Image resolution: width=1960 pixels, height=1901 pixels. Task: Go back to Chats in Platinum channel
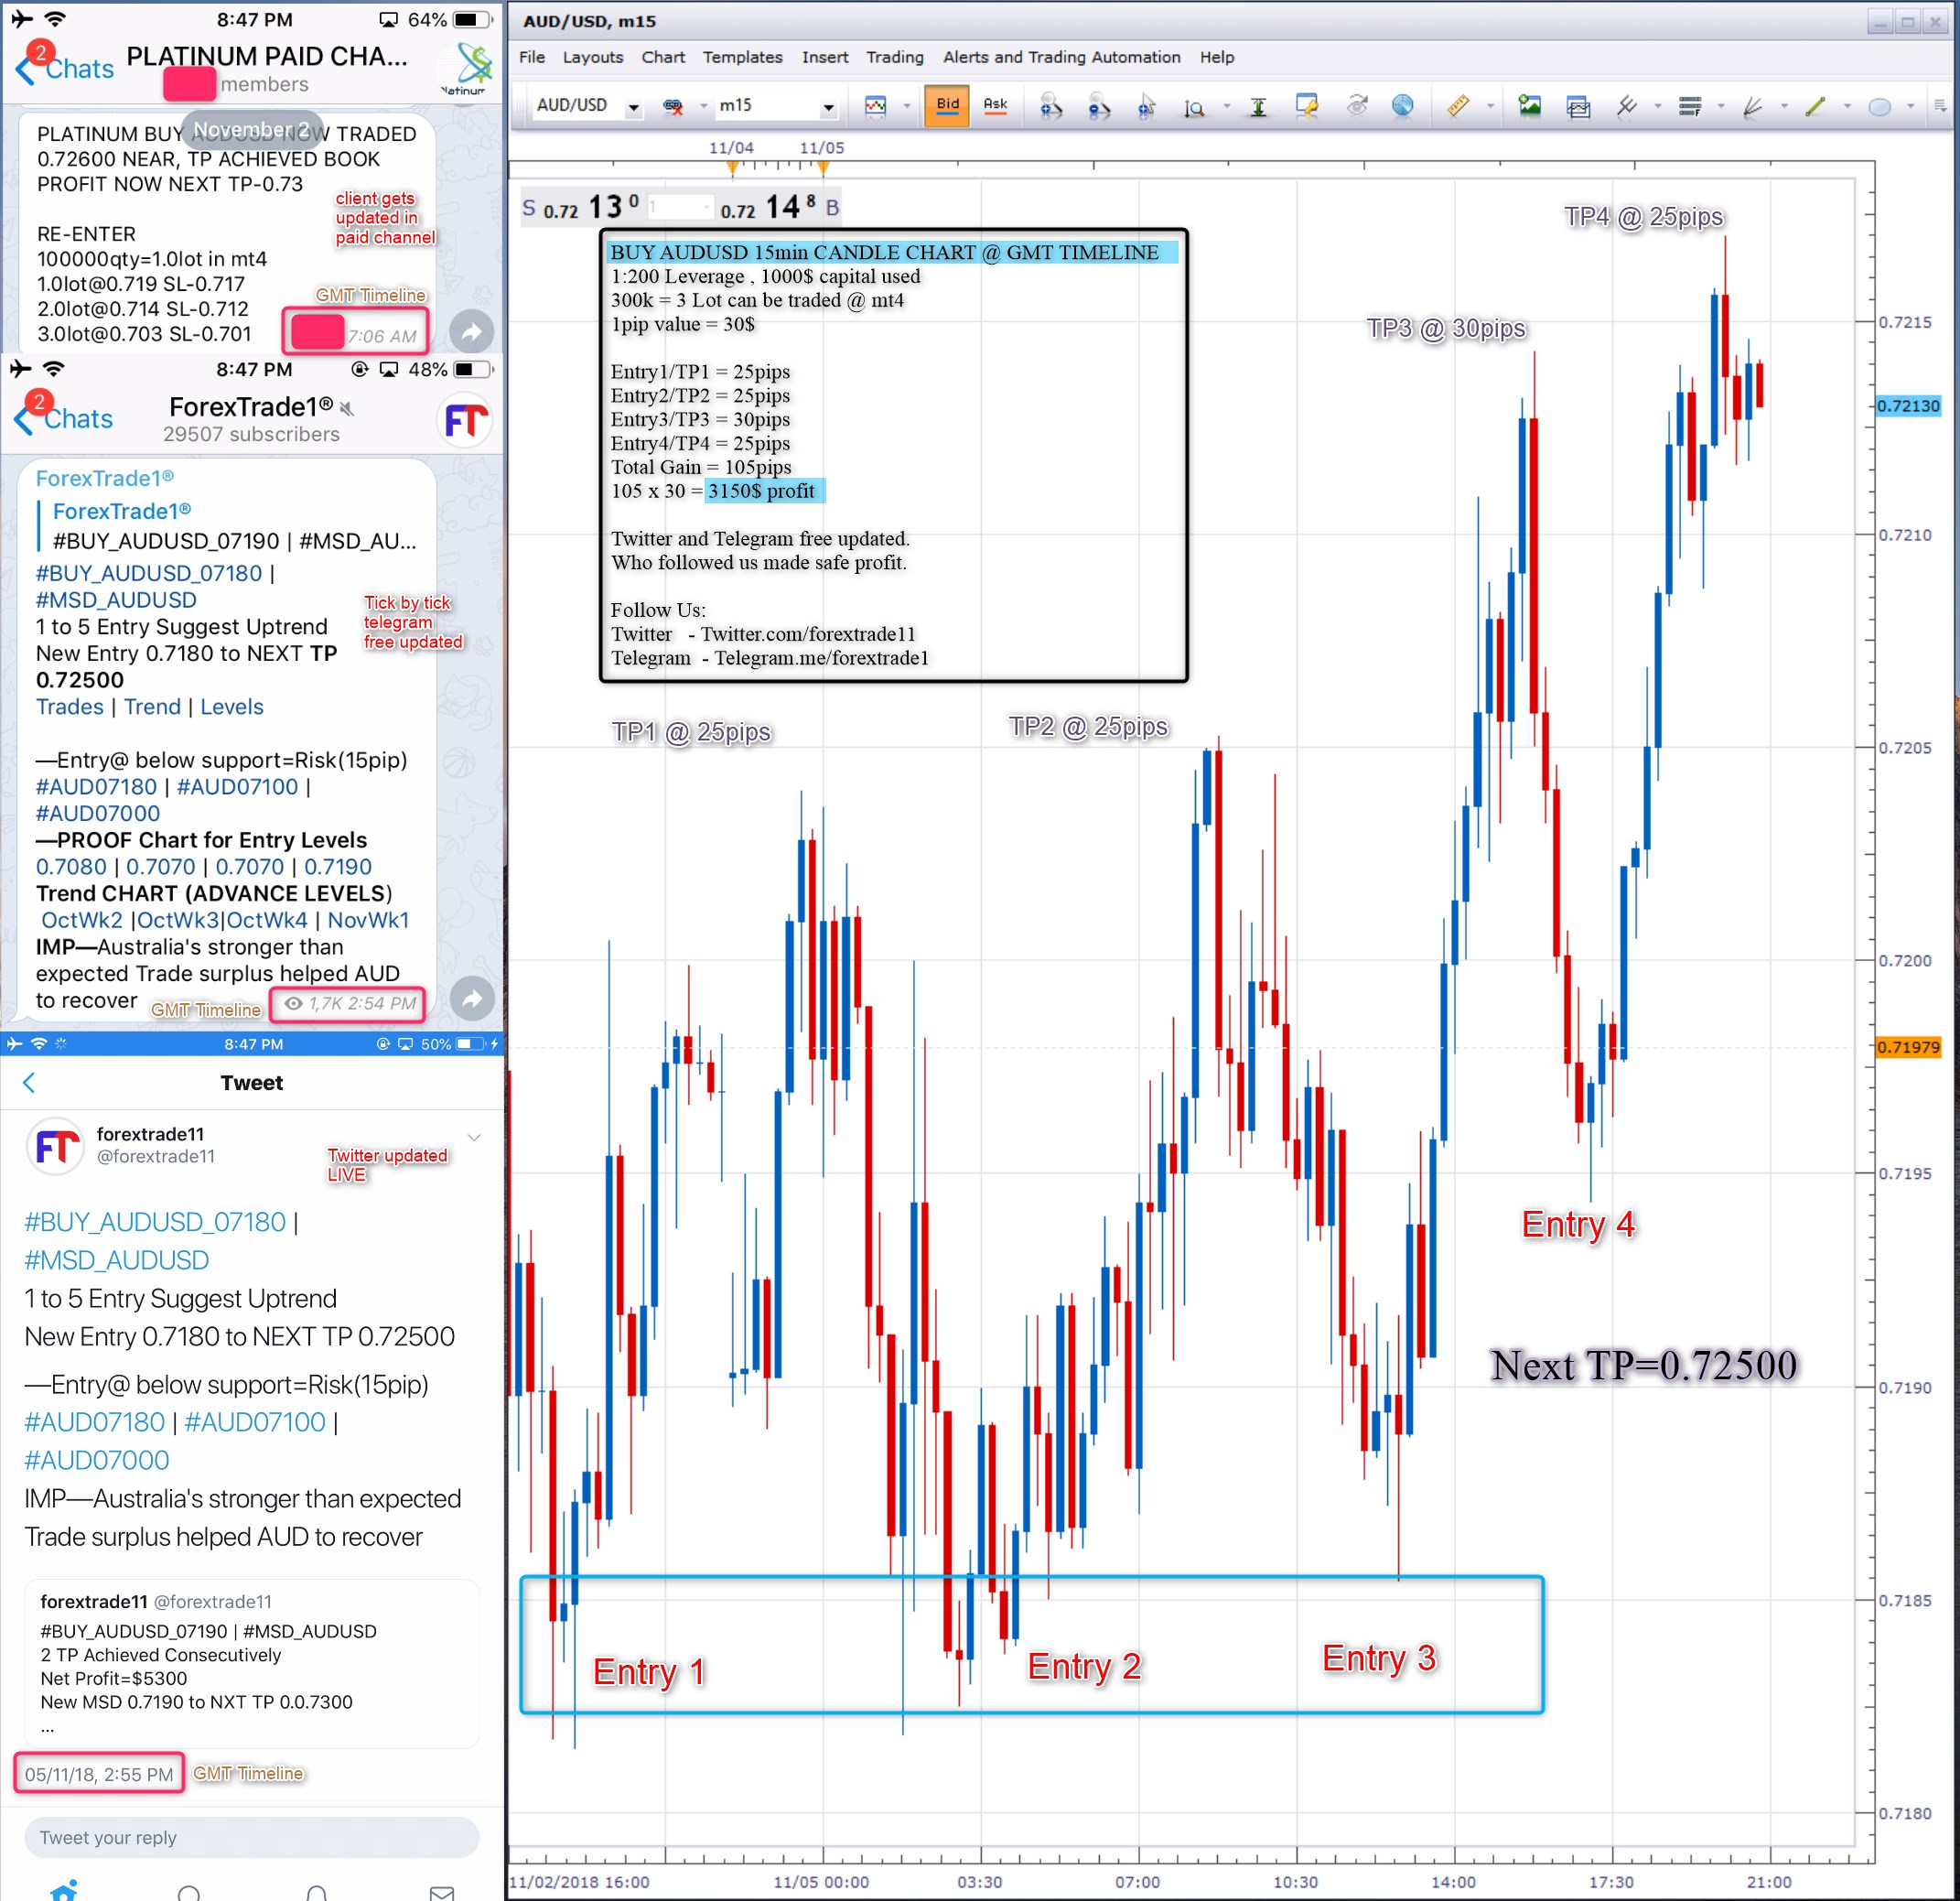coord(65,68)
